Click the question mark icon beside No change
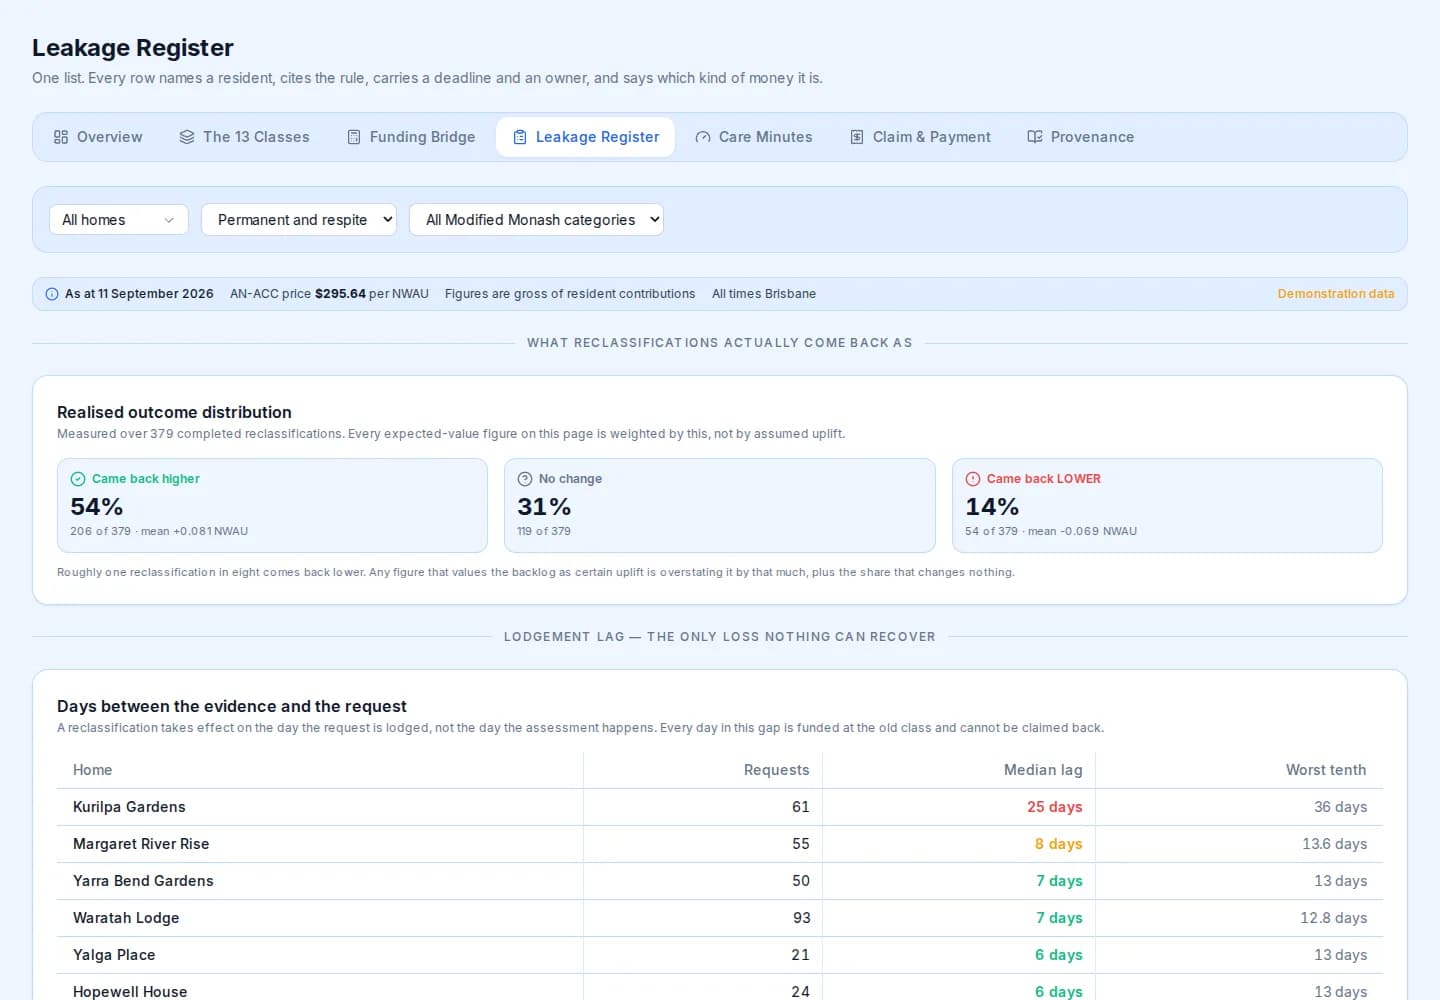The image size is (1440, 1000). pyautogui.click(x=525, y=479)
